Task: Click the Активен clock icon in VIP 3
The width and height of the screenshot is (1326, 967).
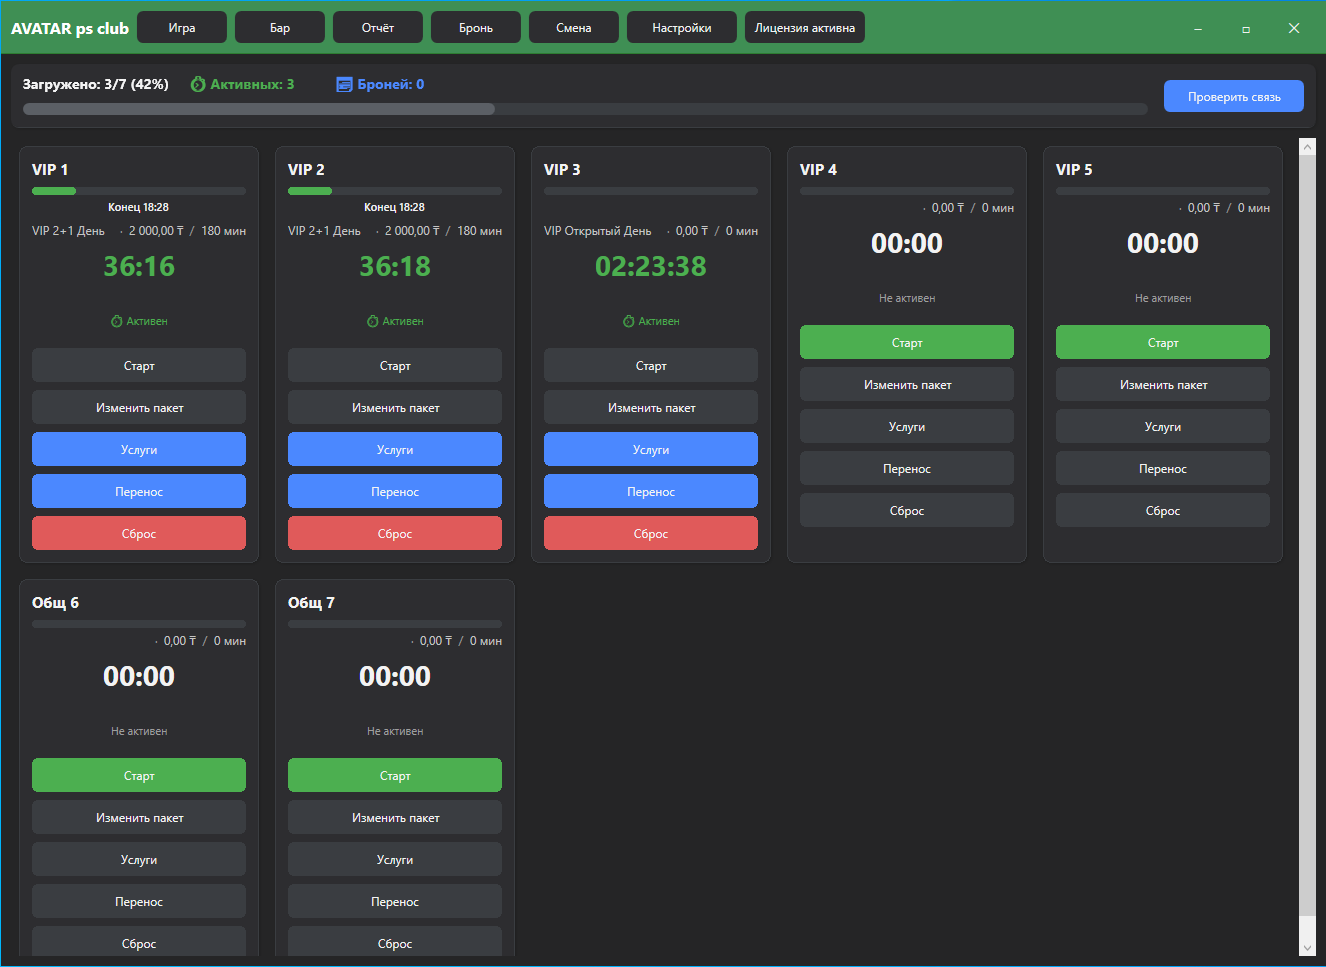Action: pyautogui.click(x=629, y=322)
